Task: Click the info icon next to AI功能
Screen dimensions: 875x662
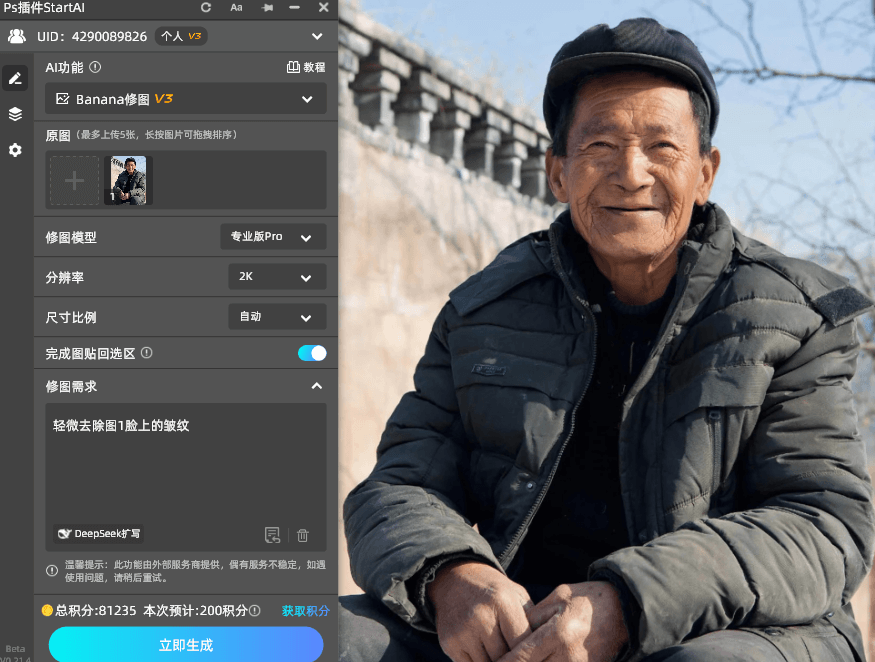Action: click(93, 67)
